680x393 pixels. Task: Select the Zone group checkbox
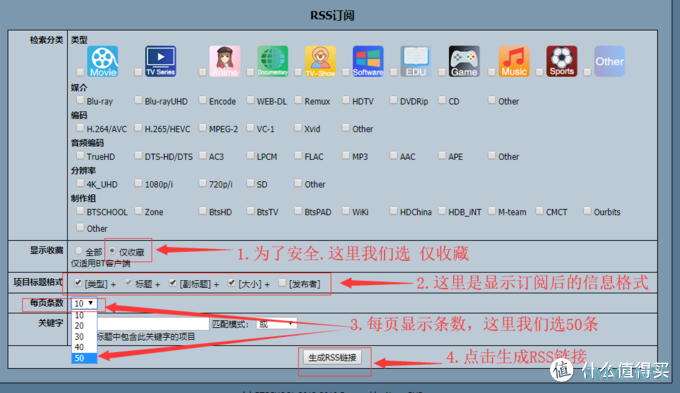[x=138, y=211]
